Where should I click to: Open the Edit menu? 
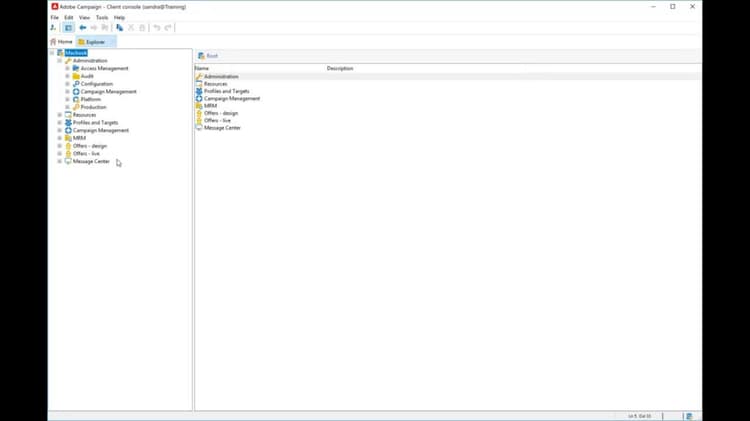[x=69, y=17]
